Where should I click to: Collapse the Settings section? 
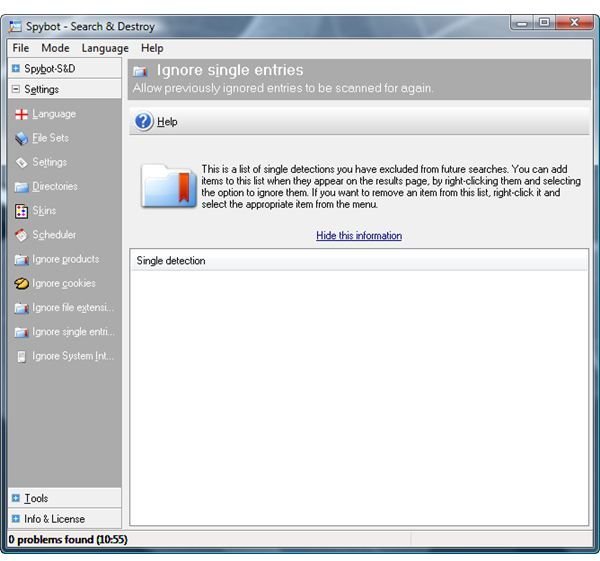point(16,89)
